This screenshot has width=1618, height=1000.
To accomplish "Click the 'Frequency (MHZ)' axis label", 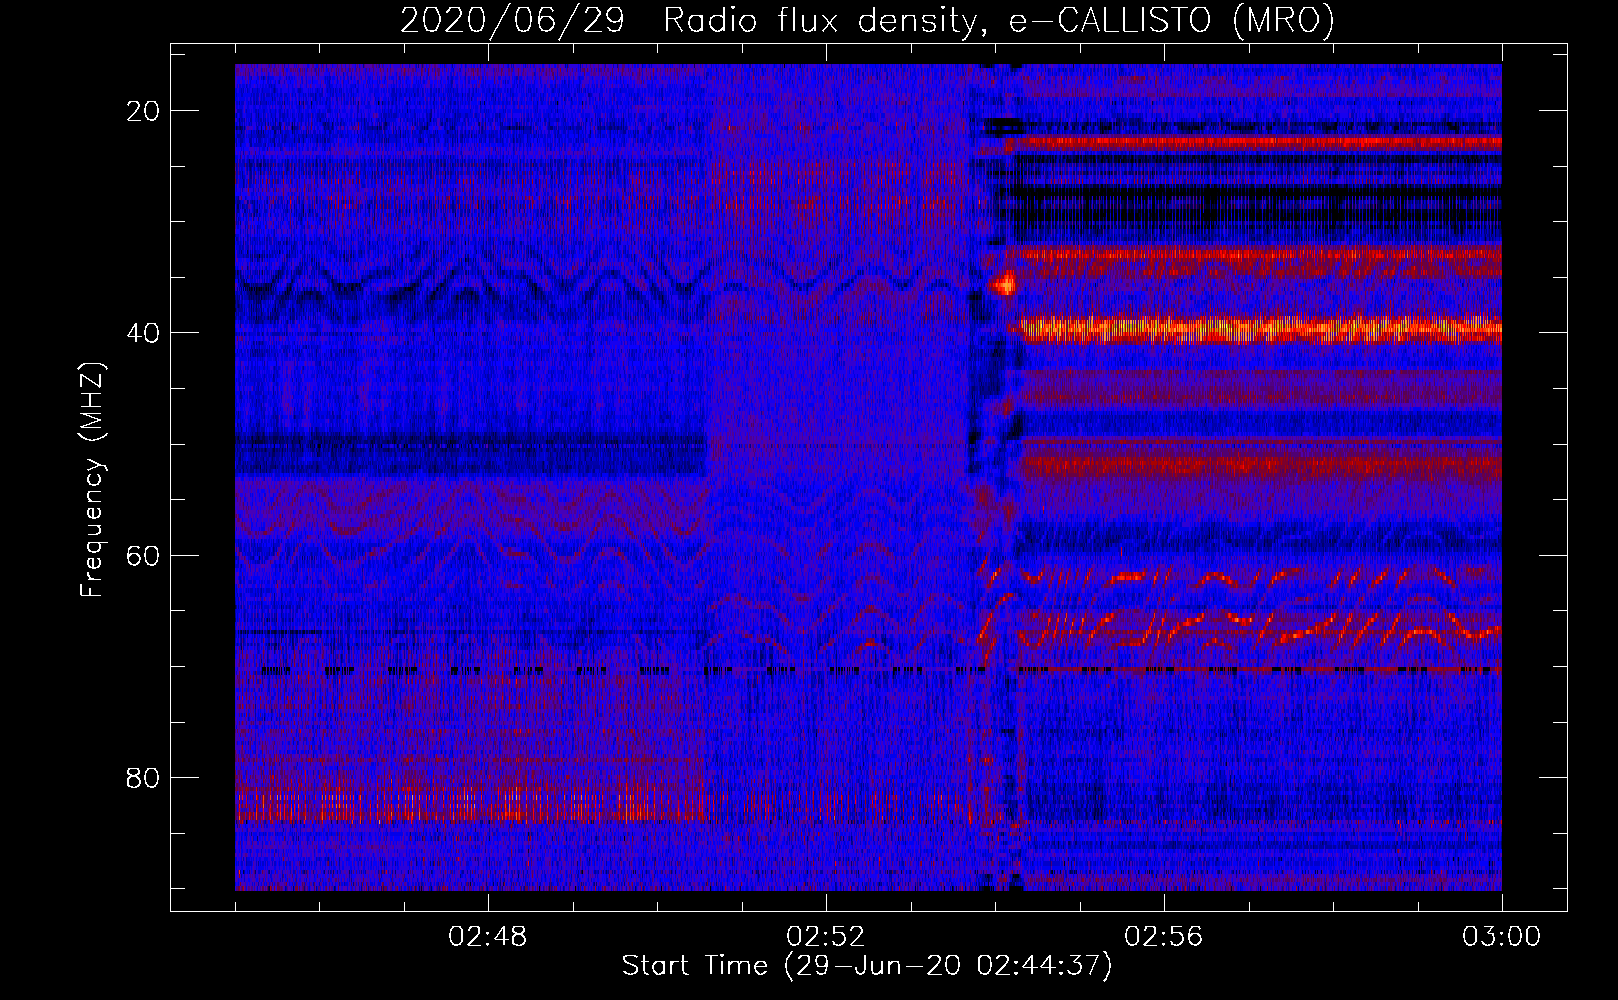I will tap(92, 480).
